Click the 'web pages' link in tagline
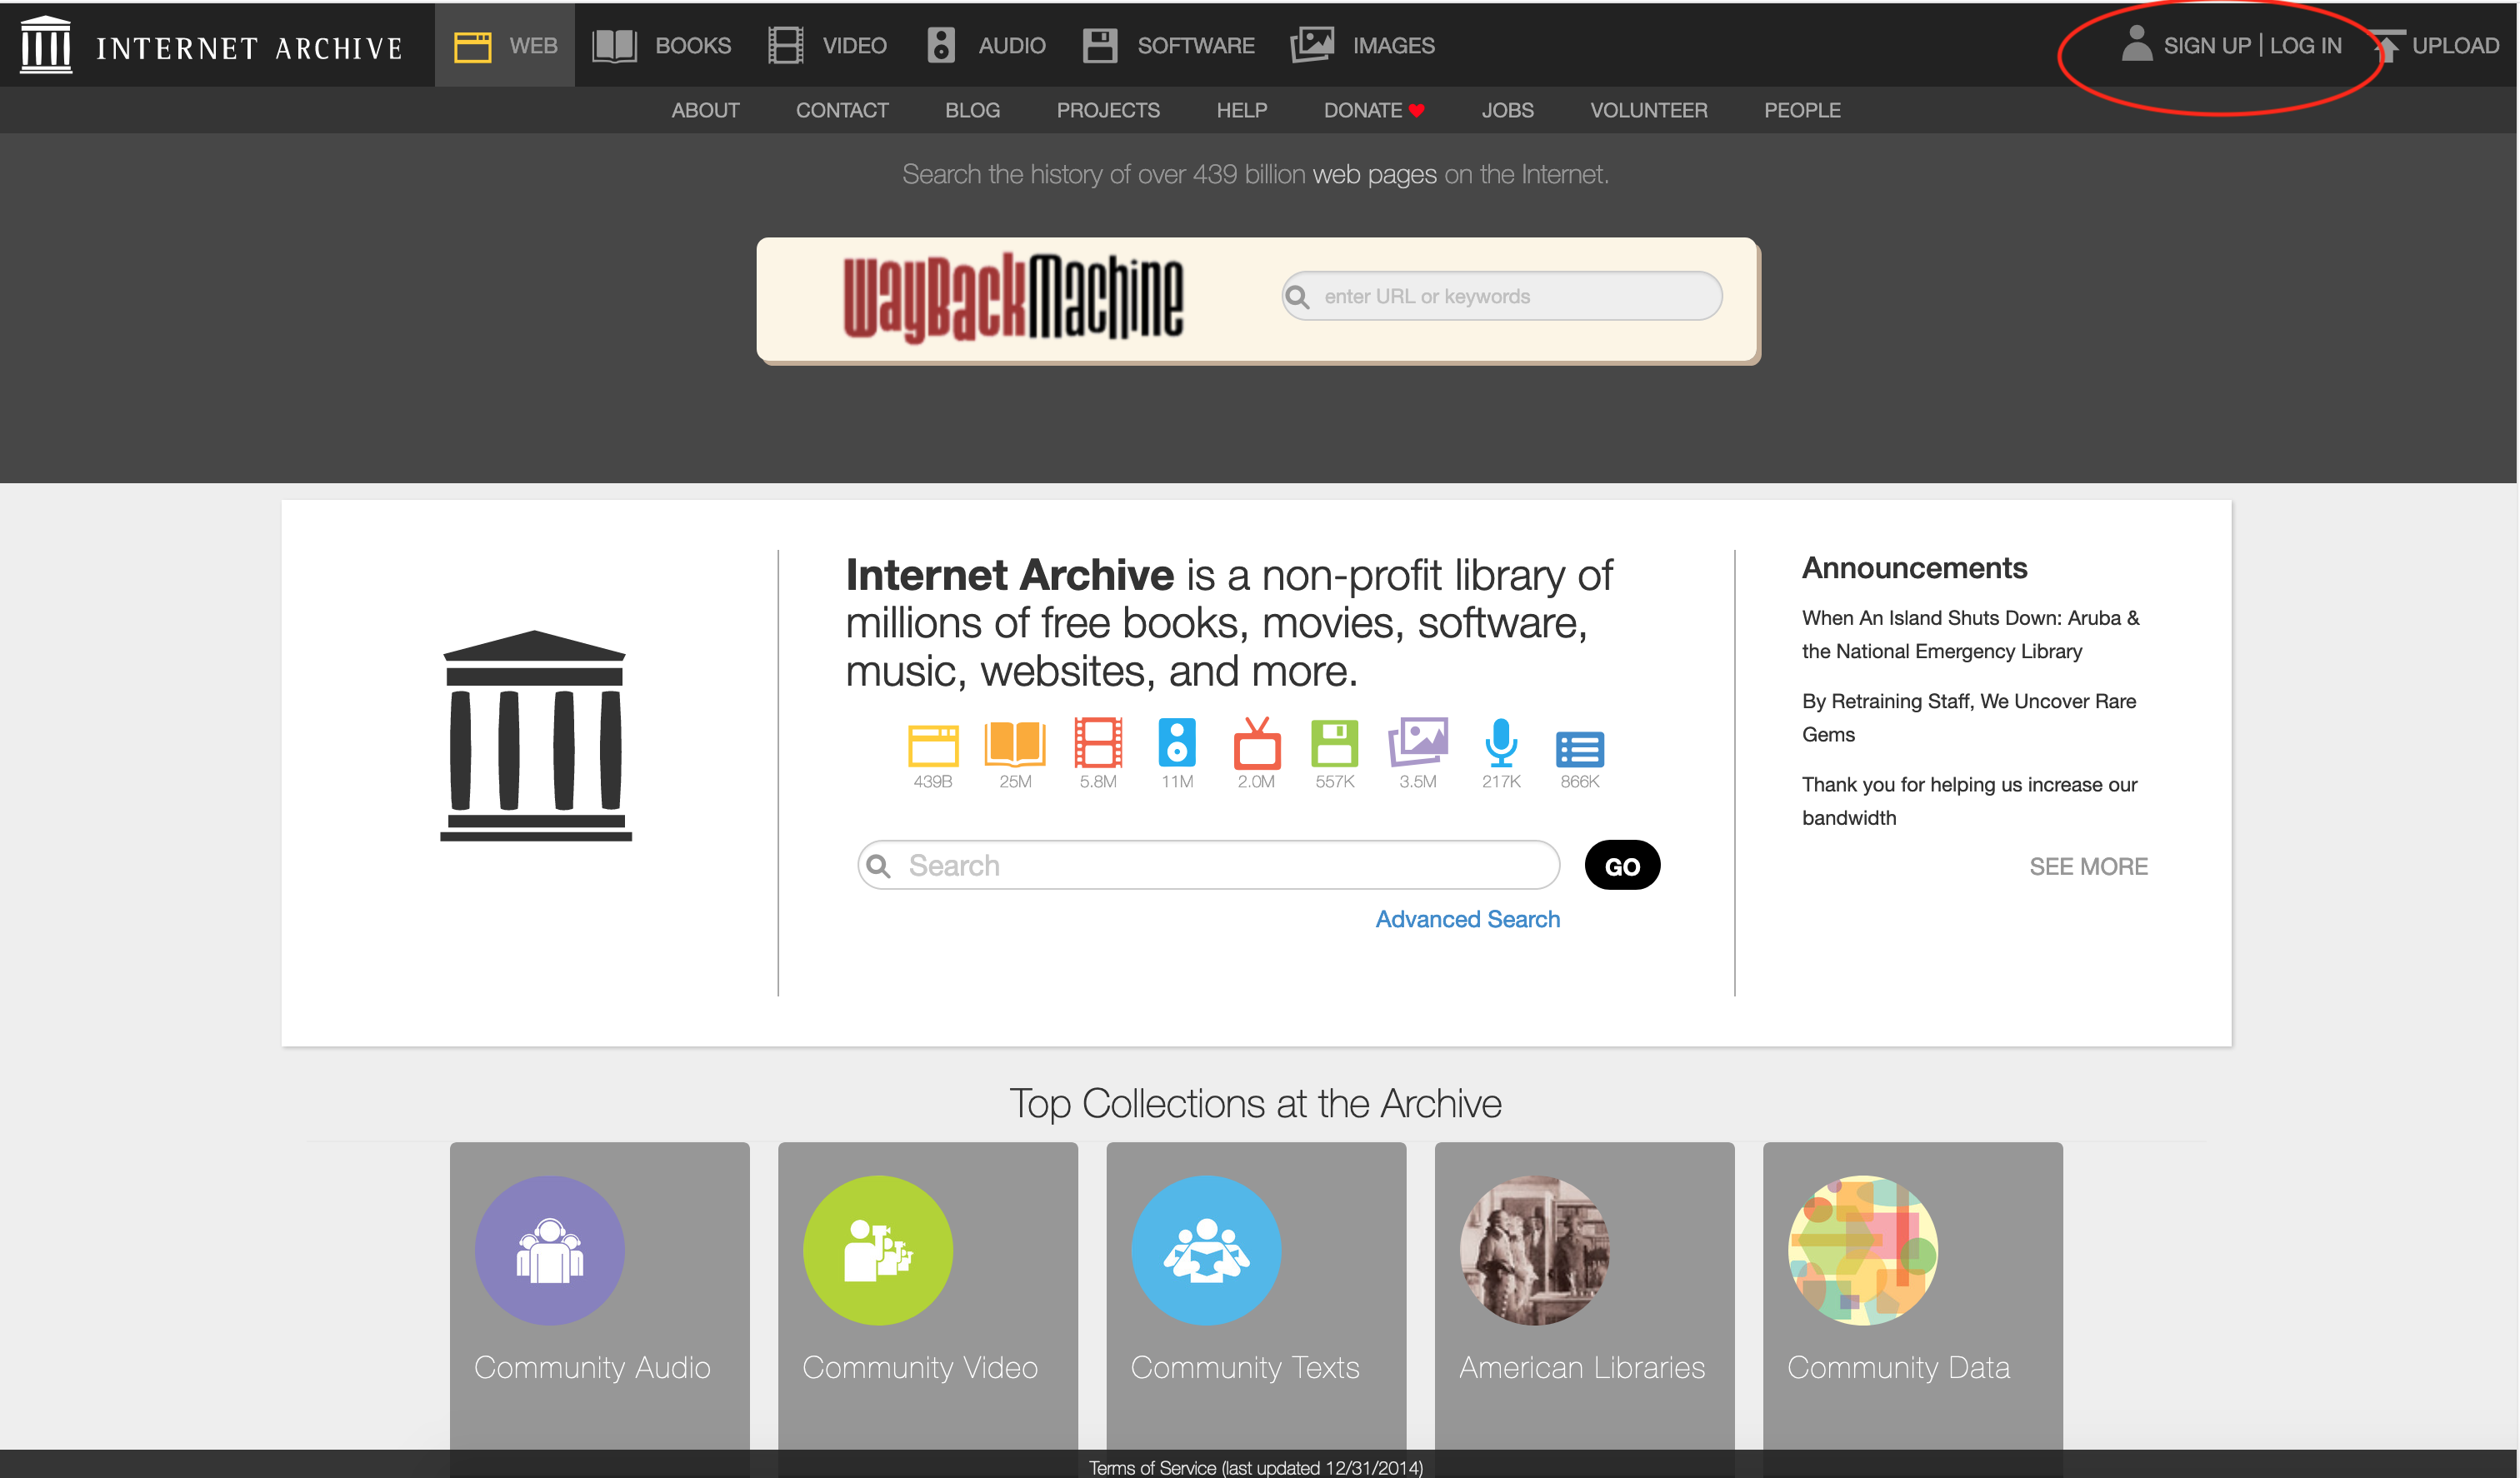This screenshot has width=2520, height=1478. [x=1374, y=175]
